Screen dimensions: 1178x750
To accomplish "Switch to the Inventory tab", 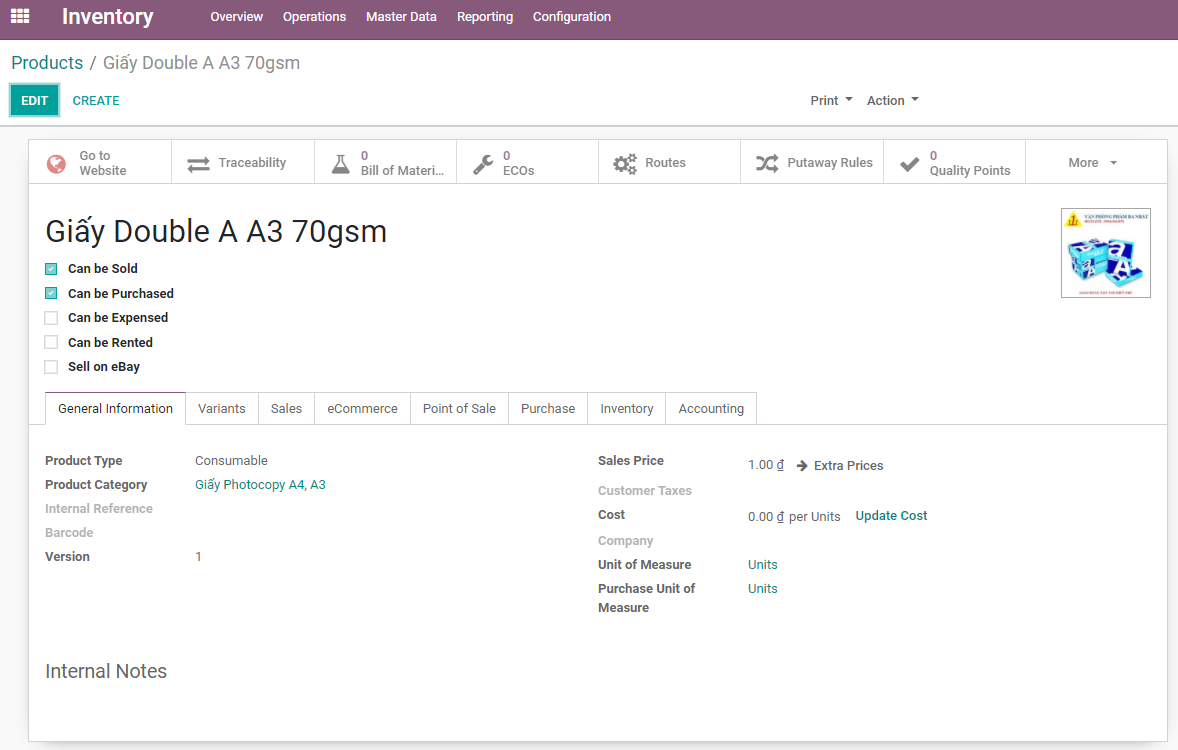I will pos(627,408).
